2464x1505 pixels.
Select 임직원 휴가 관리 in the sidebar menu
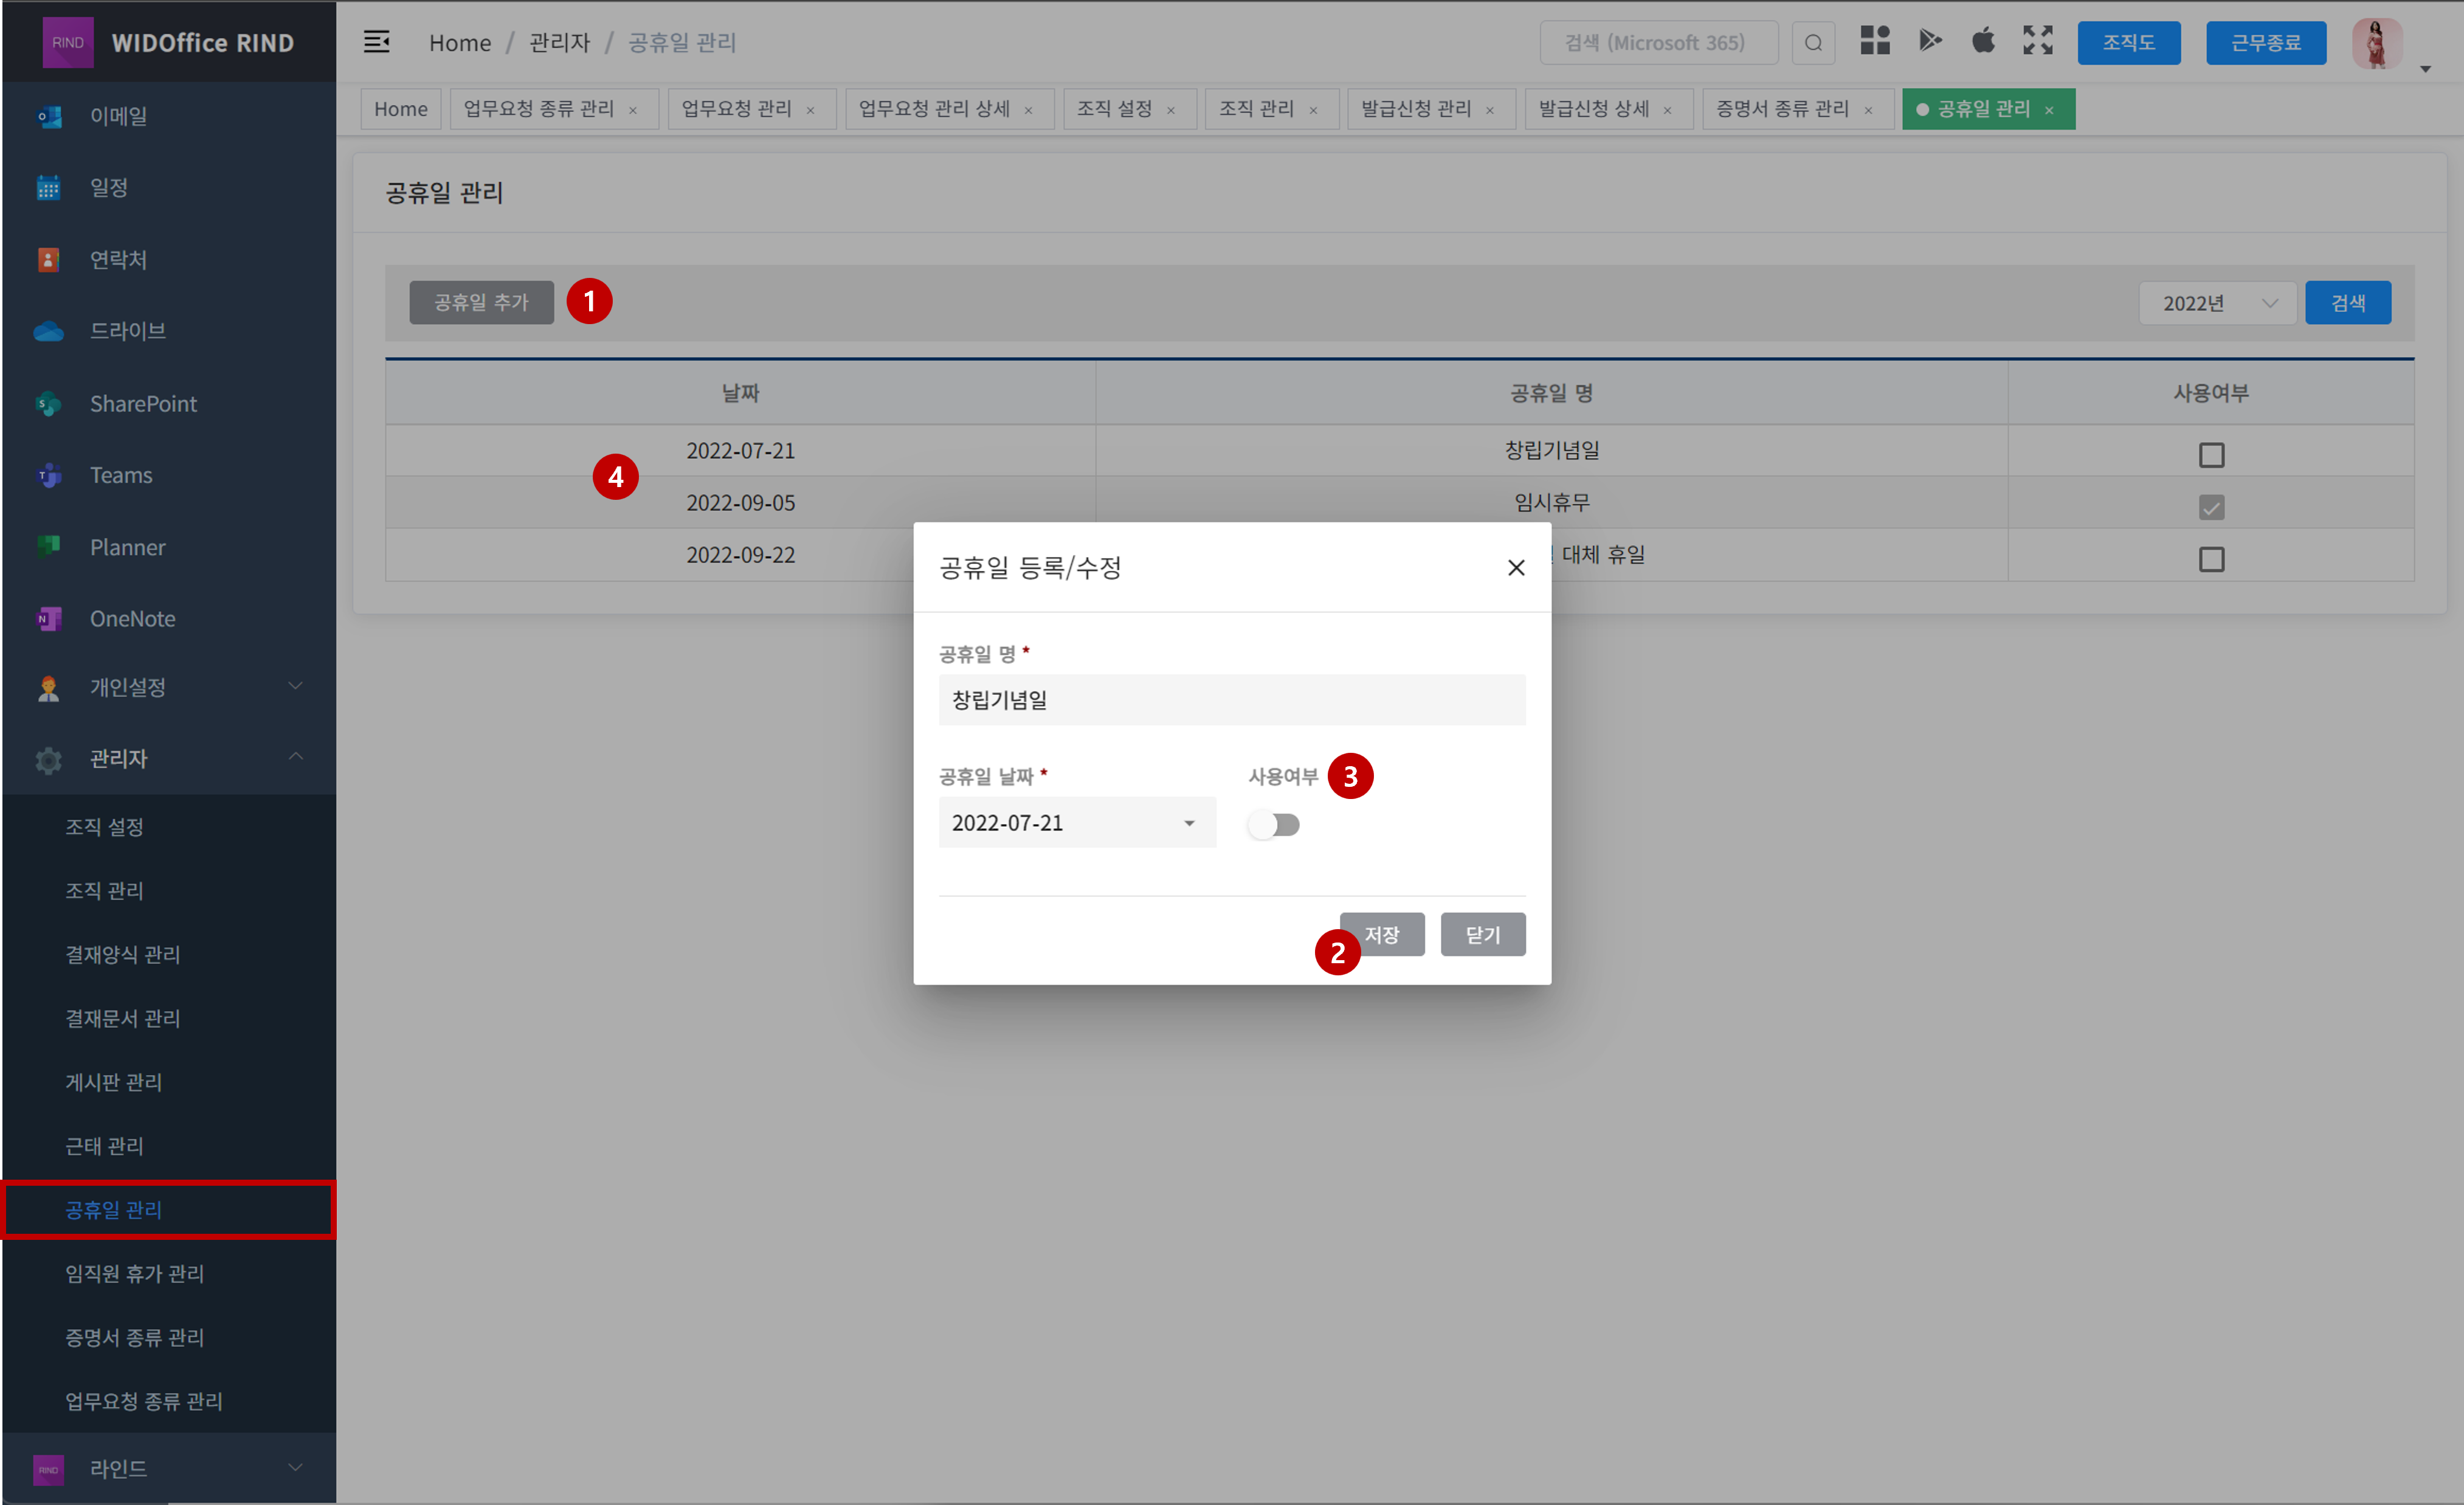134,1273
